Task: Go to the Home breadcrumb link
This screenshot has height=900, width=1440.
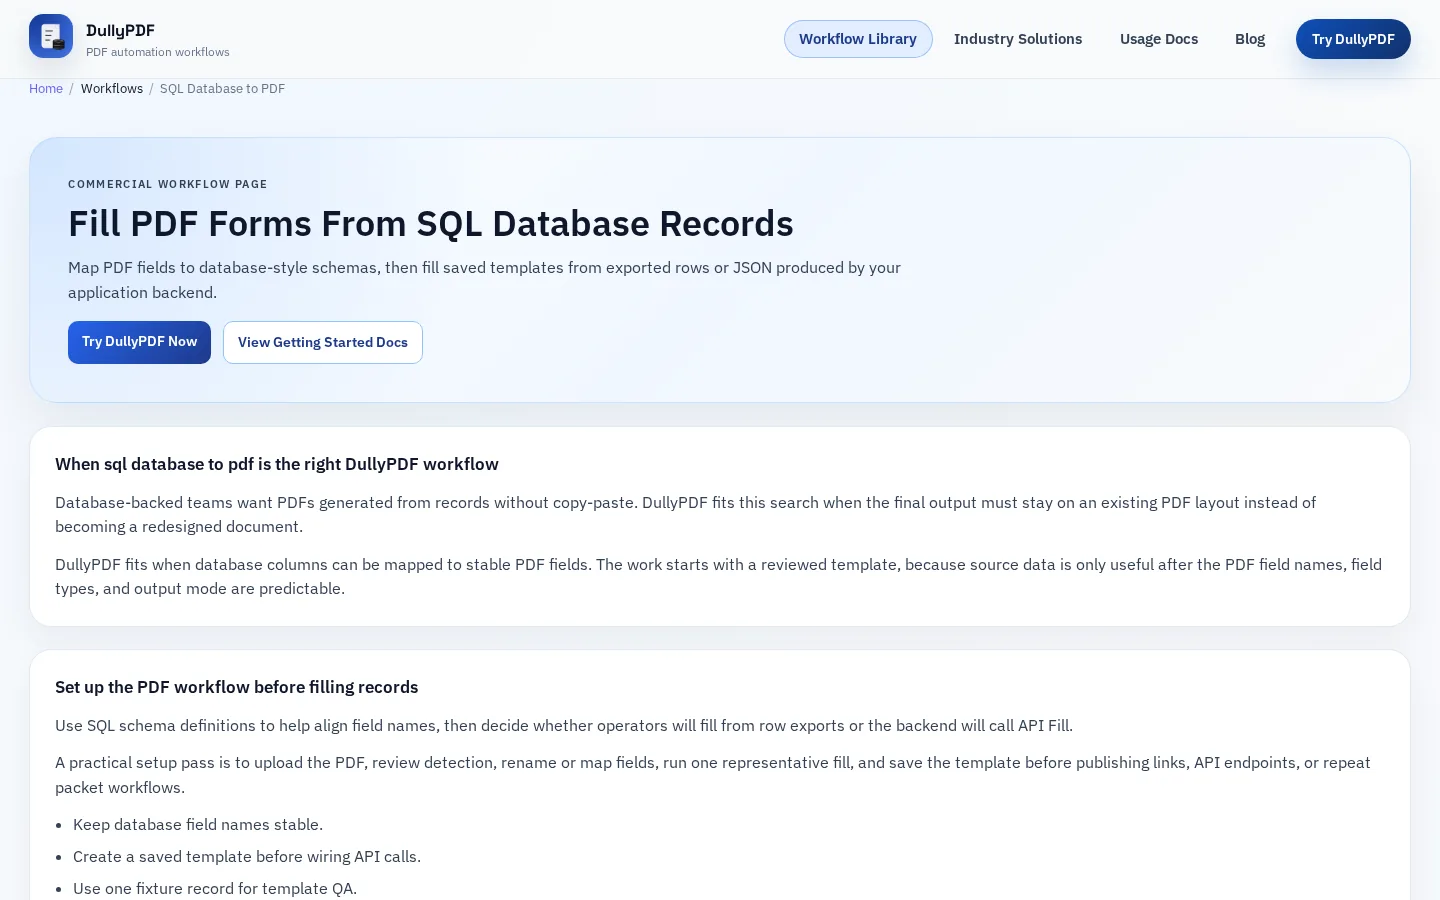Action: [46, 89]
